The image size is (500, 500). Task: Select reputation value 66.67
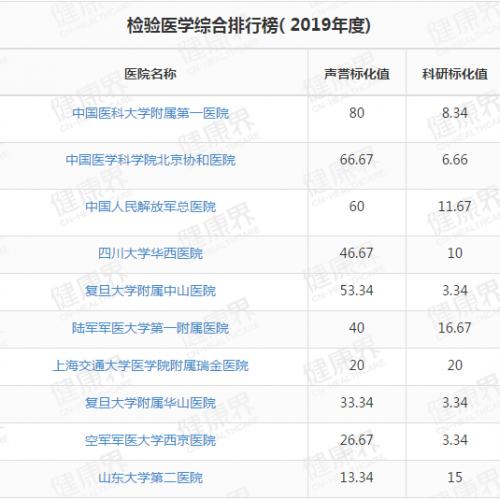[357, 160]
